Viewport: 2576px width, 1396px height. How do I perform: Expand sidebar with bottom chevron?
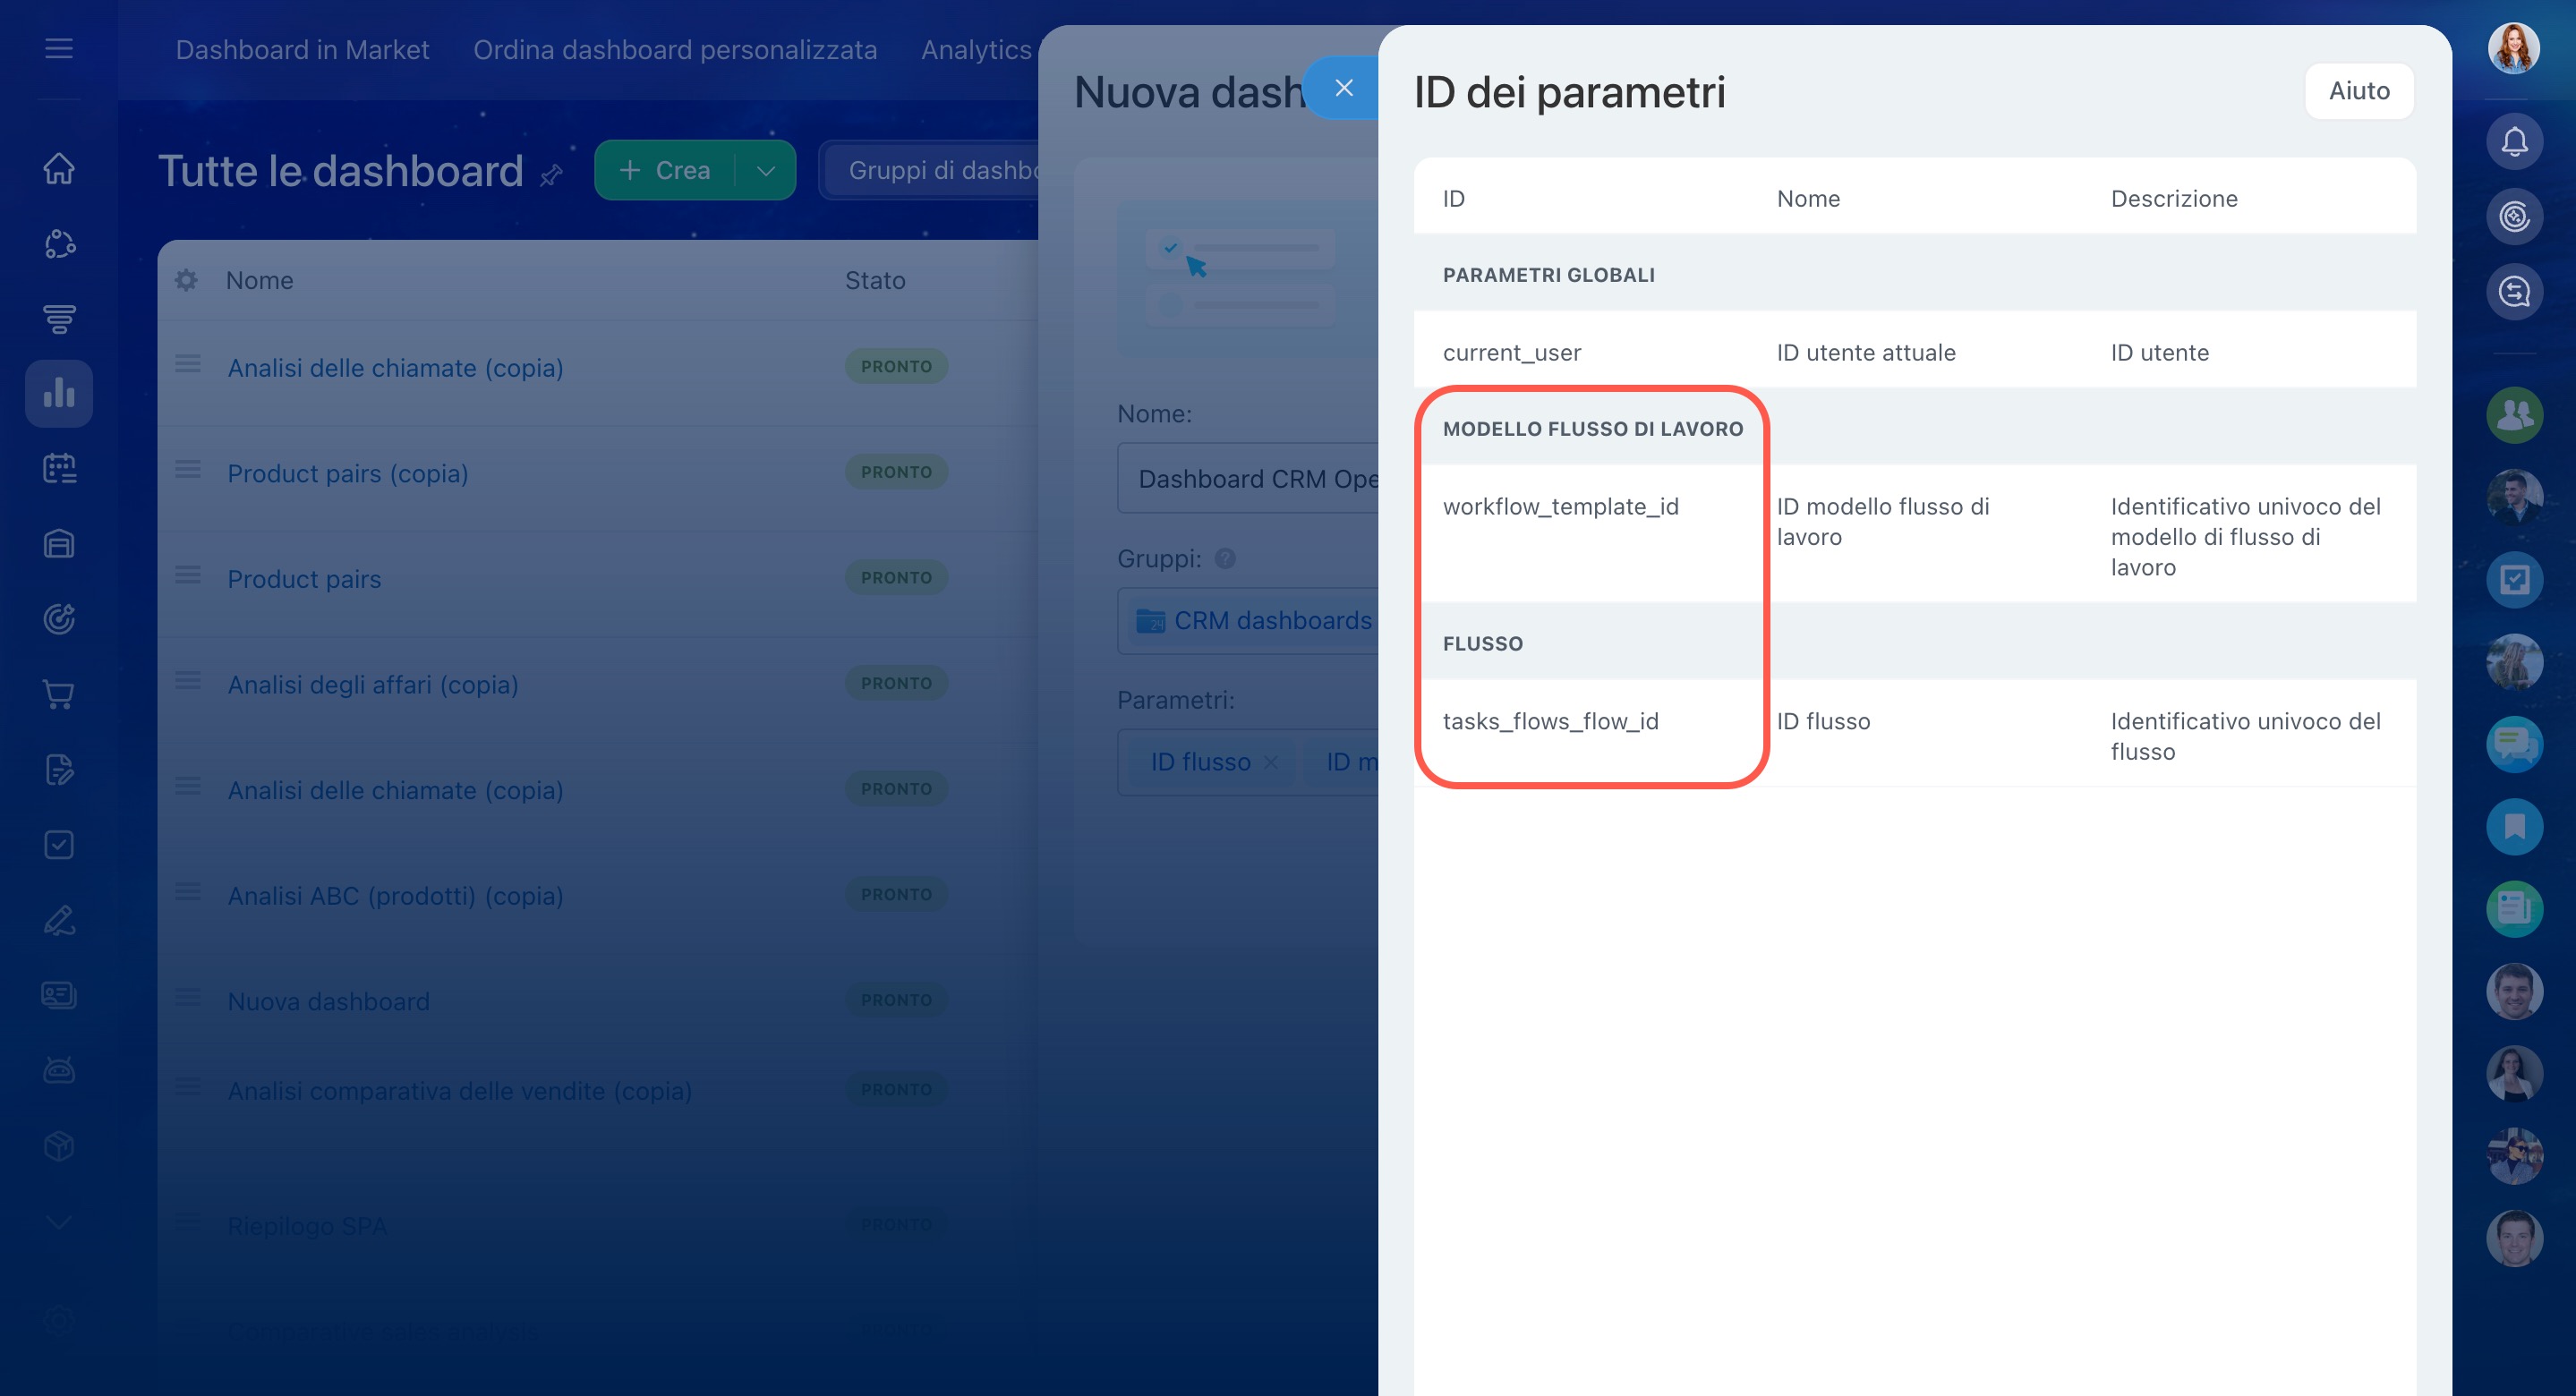[x=59, y=1222]
